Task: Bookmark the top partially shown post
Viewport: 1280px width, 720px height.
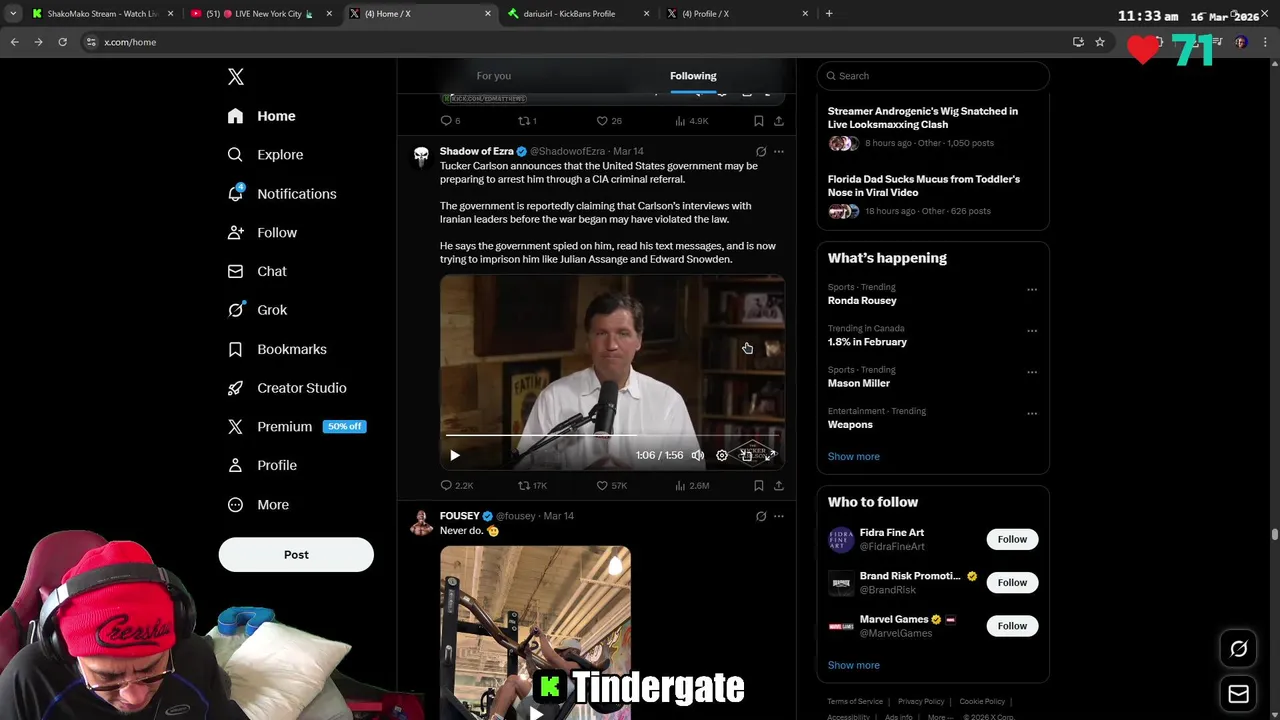Action: pyautogui.click(x=759, y=121)
